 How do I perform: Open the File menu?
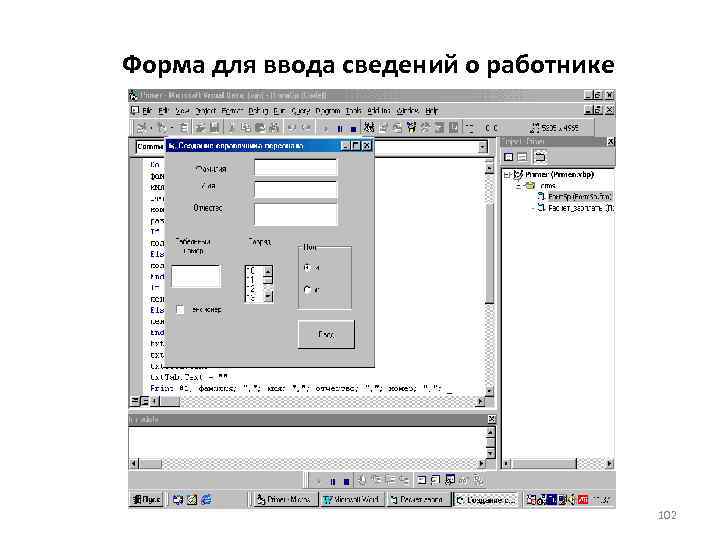point(147,111)
